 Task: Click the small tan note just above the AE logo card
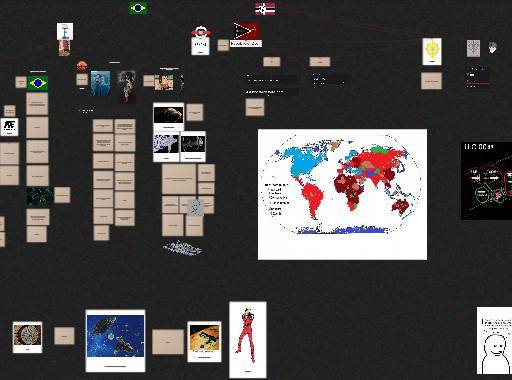pyautogui.click(x=10, y=111)
